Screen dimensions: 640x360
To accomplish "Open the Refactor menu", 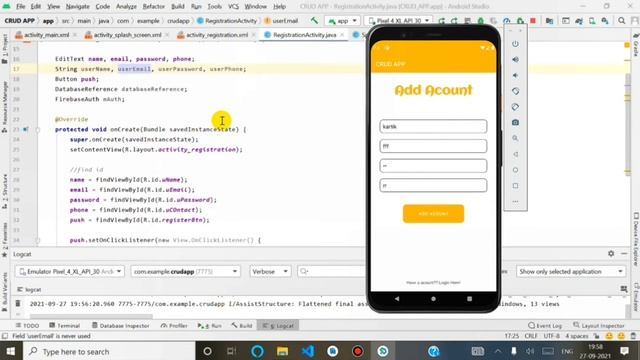I will click(153, 7).
